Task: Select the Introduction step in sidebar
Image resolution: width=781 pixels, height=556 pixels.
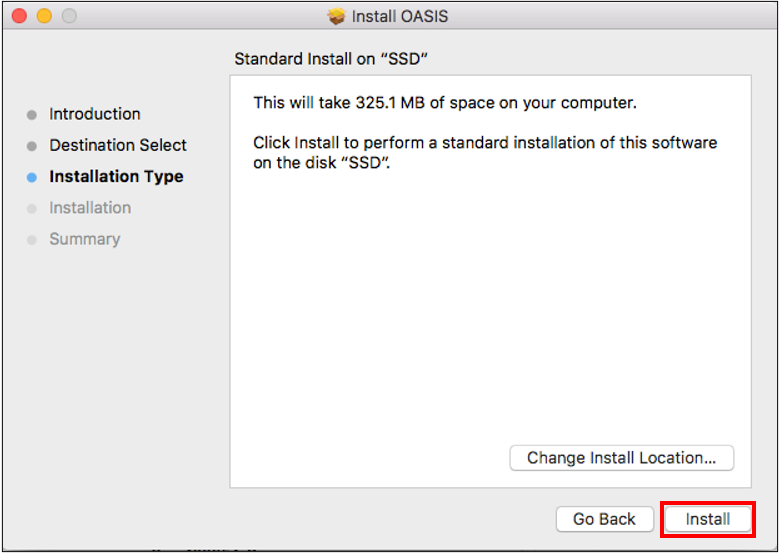Action: click(x=95, y=114)
